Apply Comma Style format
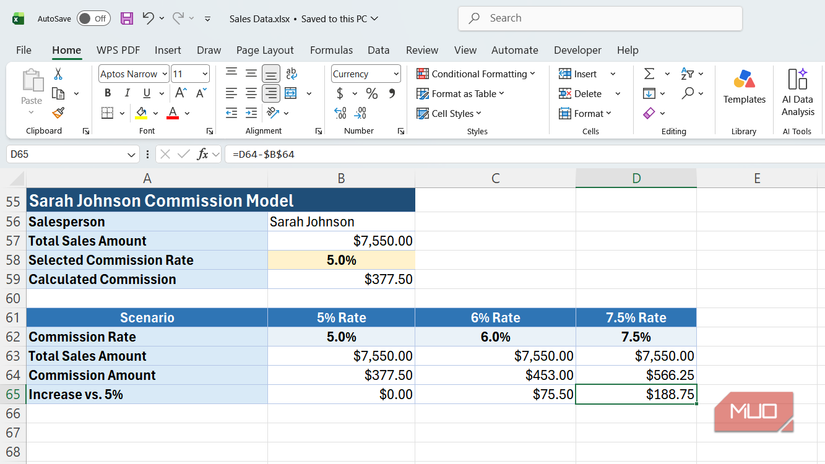 coord(392,94)
